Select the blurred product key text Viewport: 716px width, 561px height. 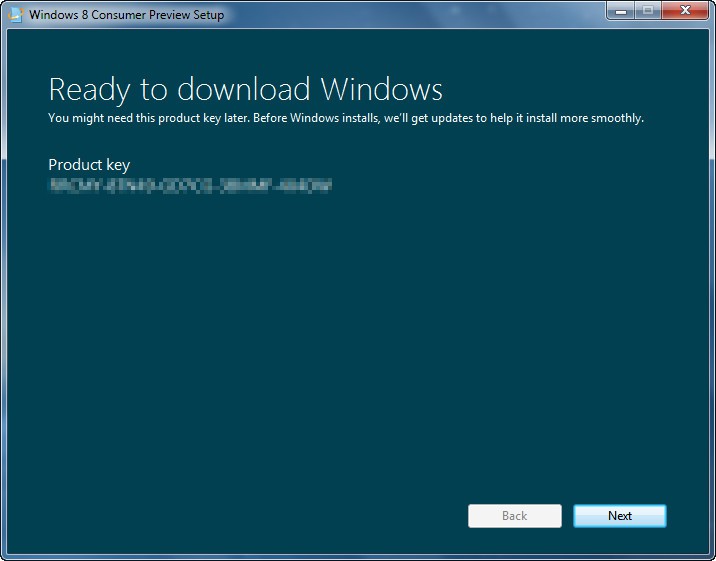190,185
